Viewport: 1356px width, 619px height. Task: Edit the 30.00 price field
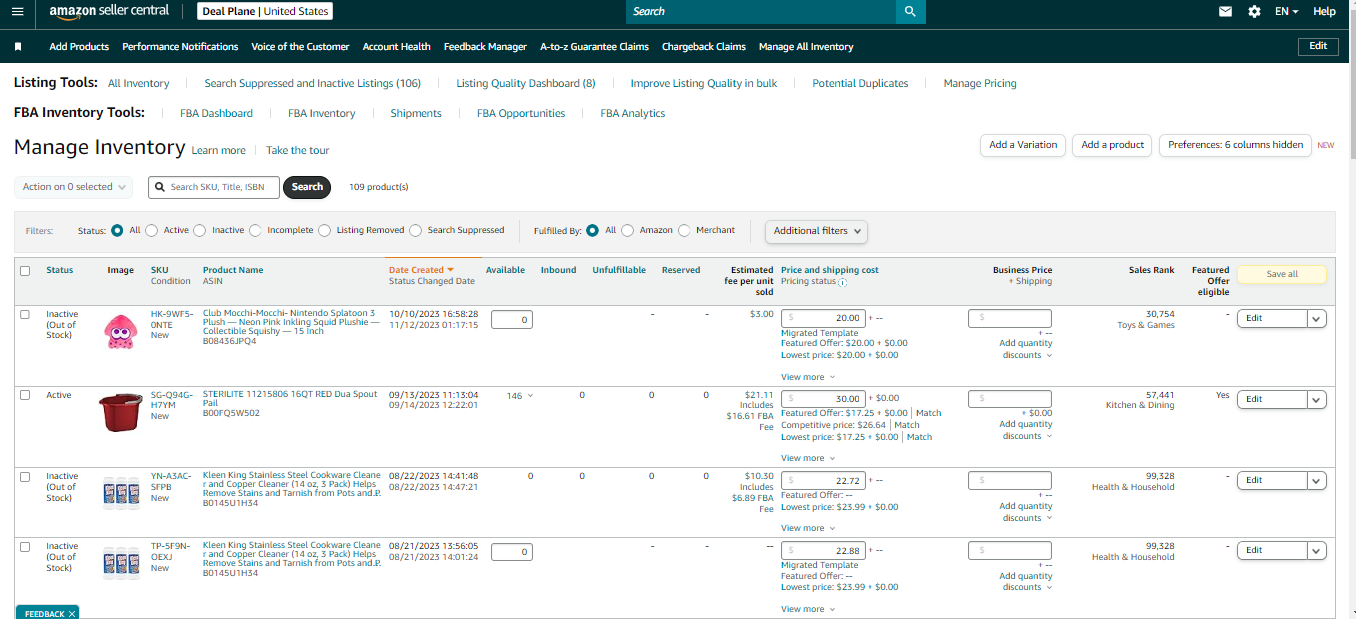pyautogui.click(x=824, y=399)
